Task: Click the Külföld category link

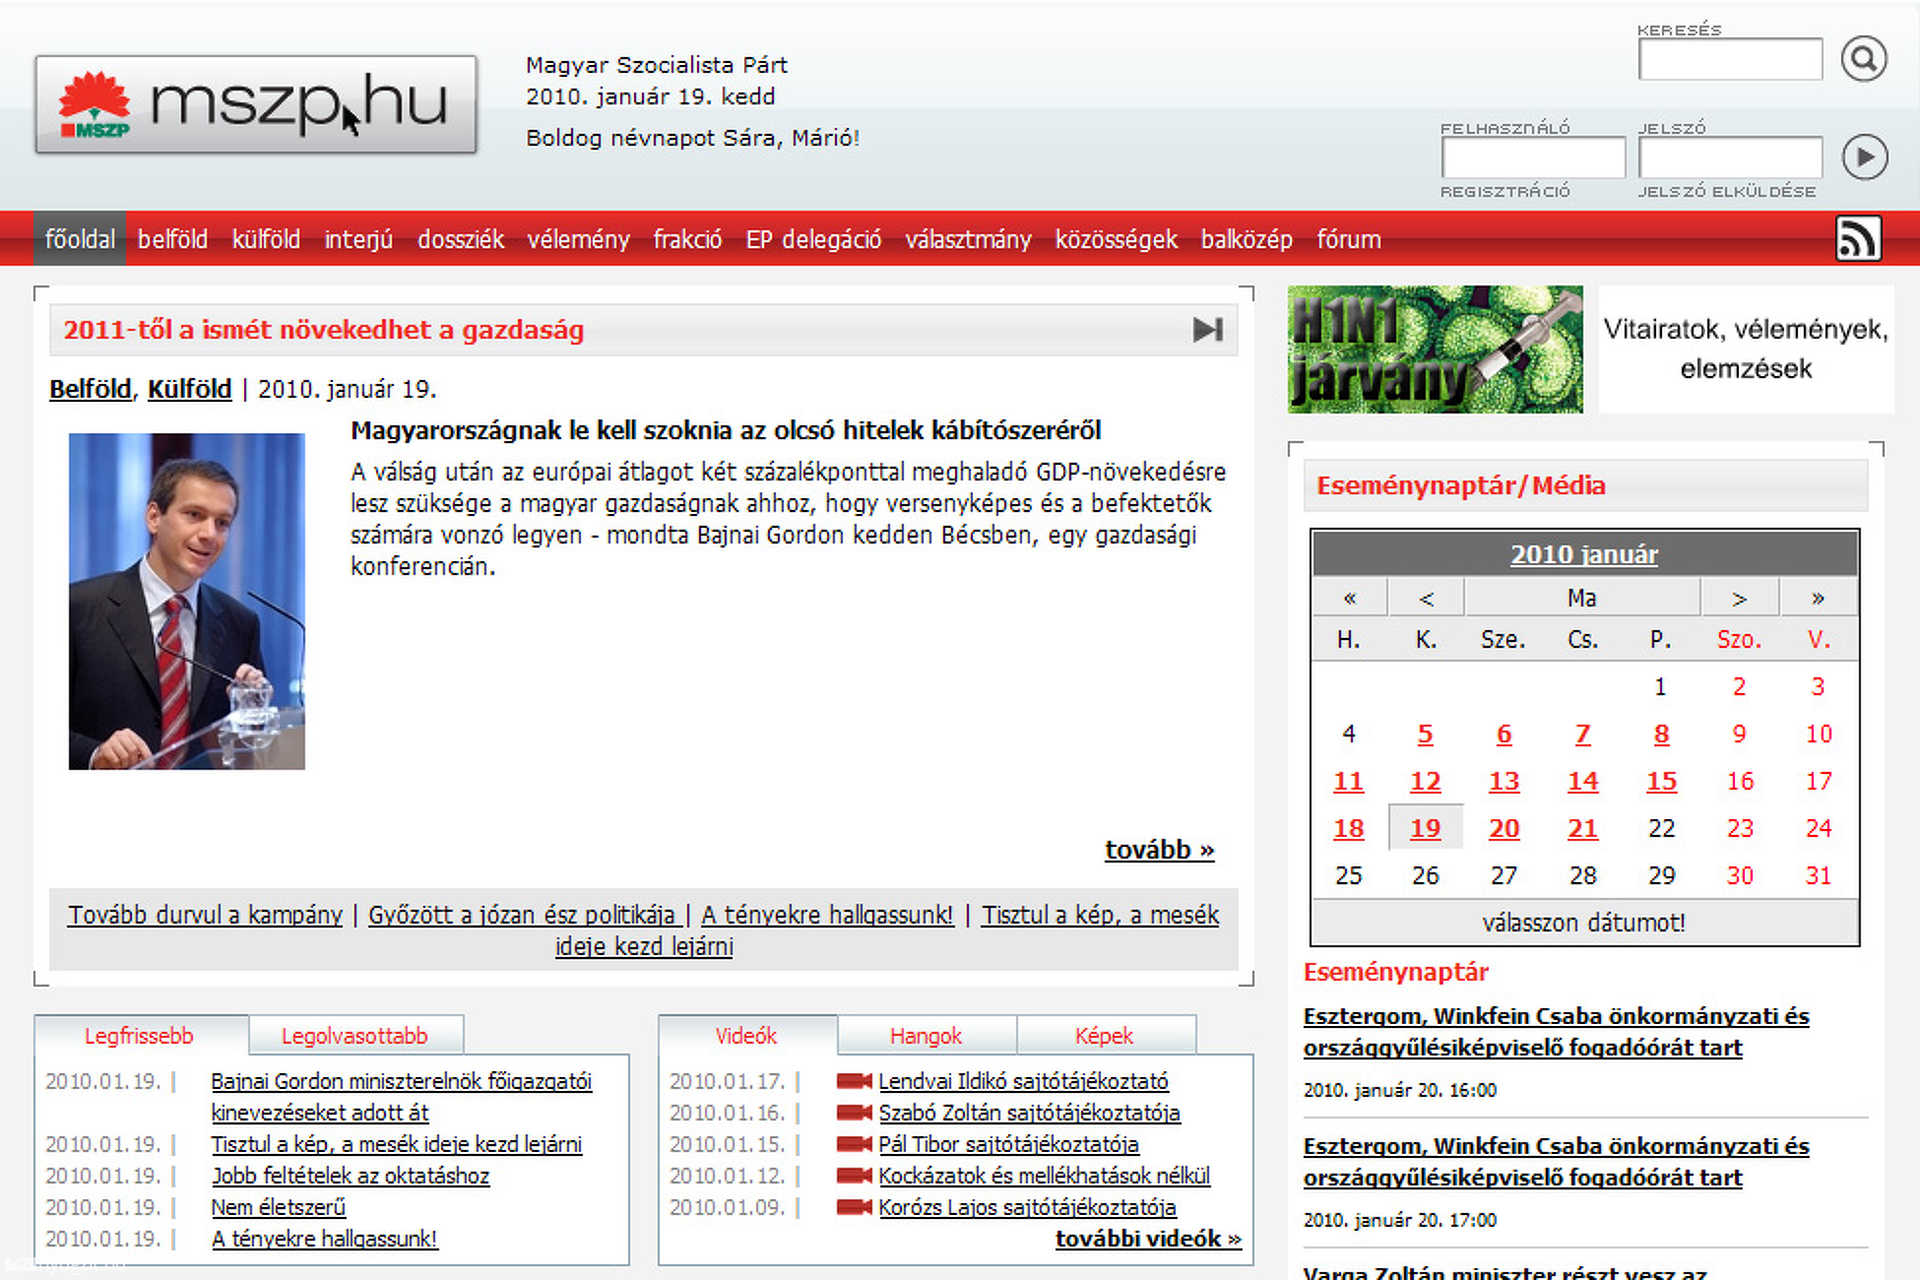Action: click(189, 389)
